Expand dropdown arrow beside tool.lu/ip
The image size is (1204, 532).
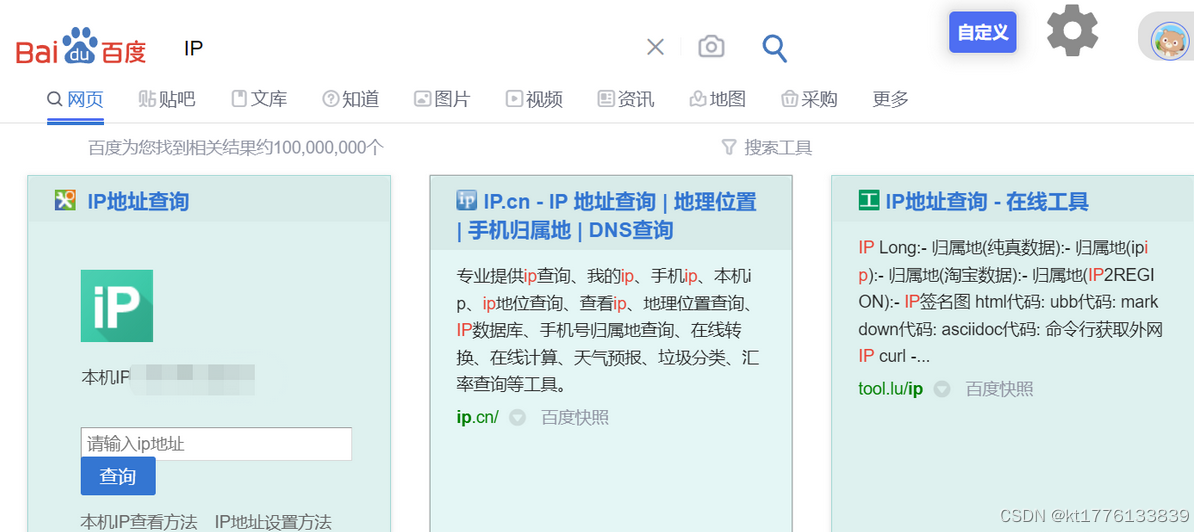[941, 389]
